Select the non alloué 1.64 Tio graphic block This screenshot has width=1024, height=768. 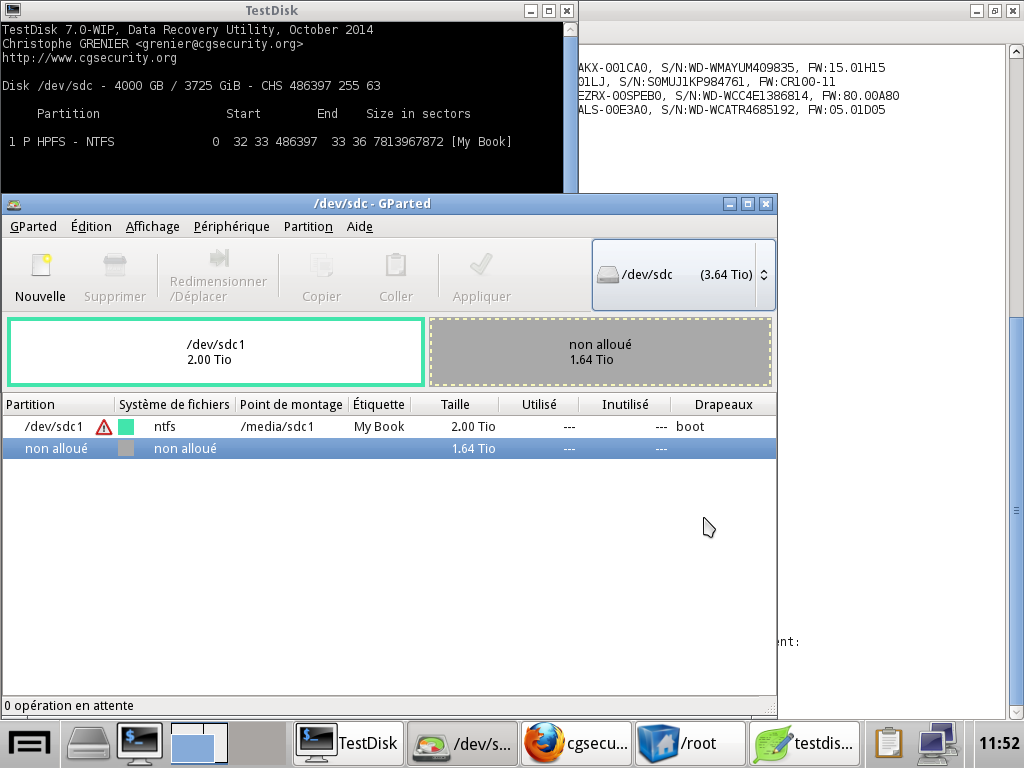(x=600, y=352)
